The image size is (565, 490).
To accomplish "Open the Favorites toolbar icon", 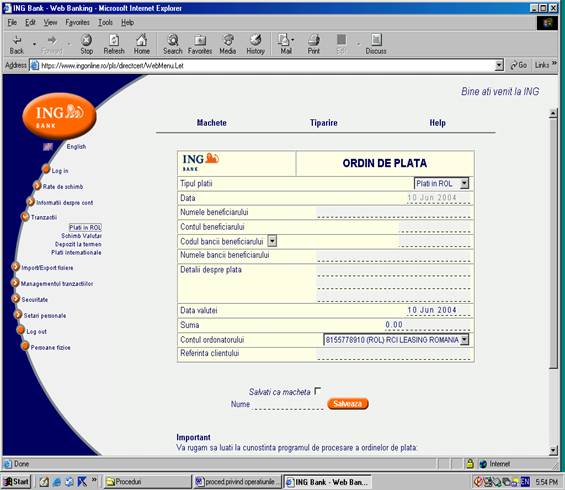I will tap(200, 45).
